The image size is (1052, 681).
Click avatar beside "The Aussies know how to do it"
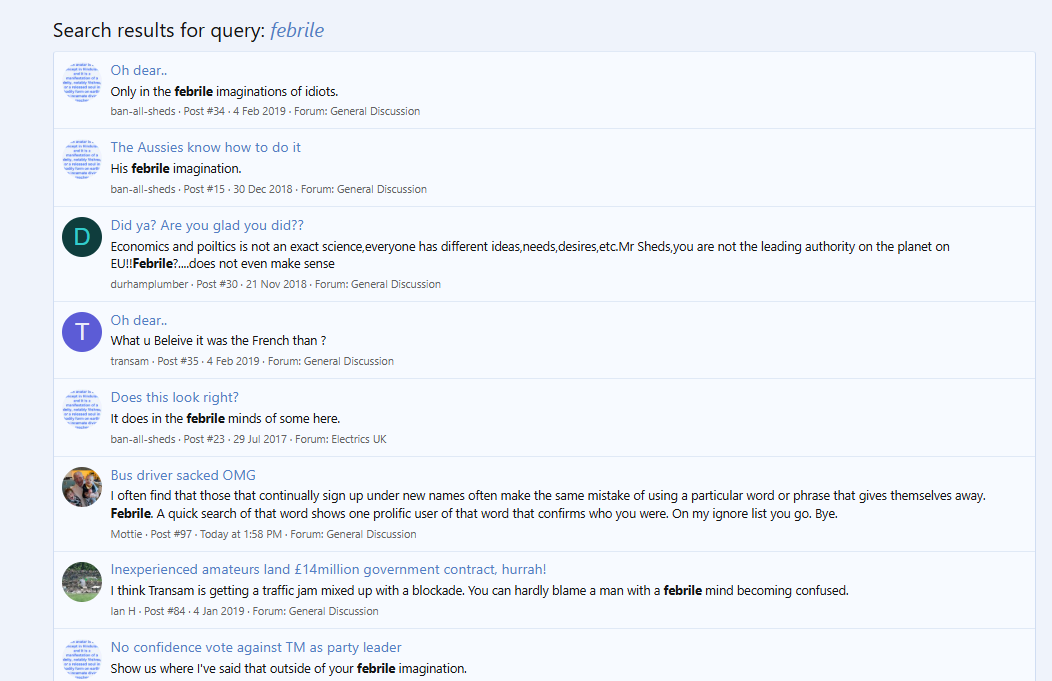[82, 159]
